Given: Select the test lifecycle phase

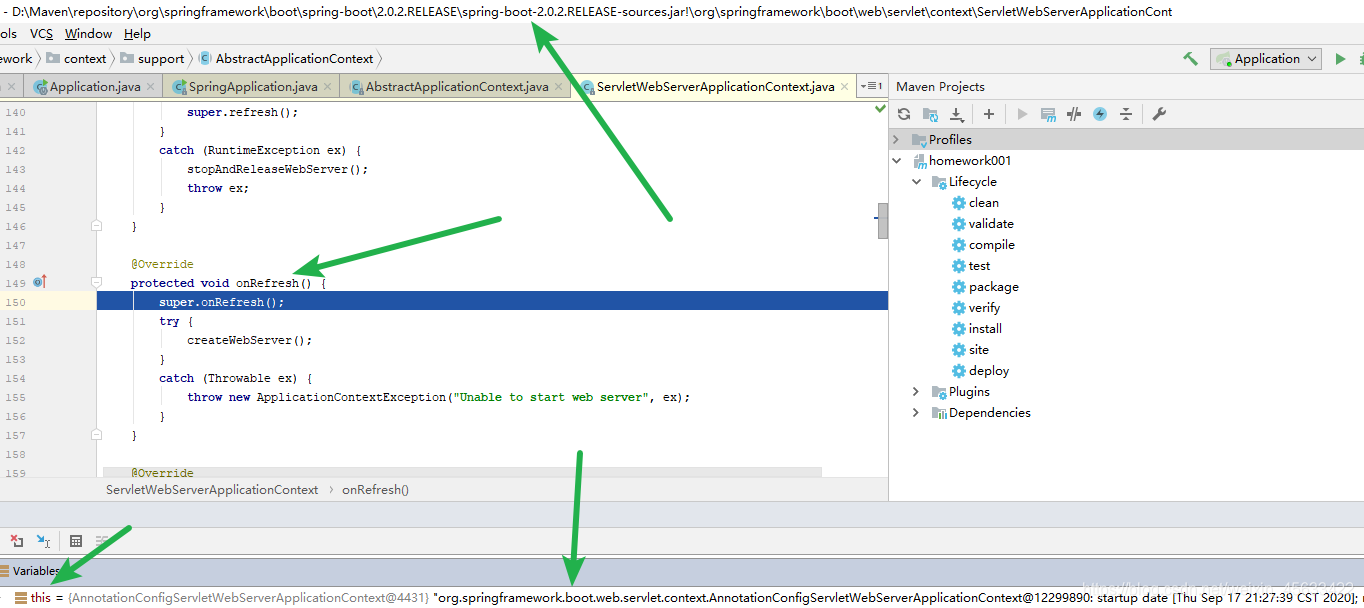Looking at the screenshot, I should pos(980,266).
